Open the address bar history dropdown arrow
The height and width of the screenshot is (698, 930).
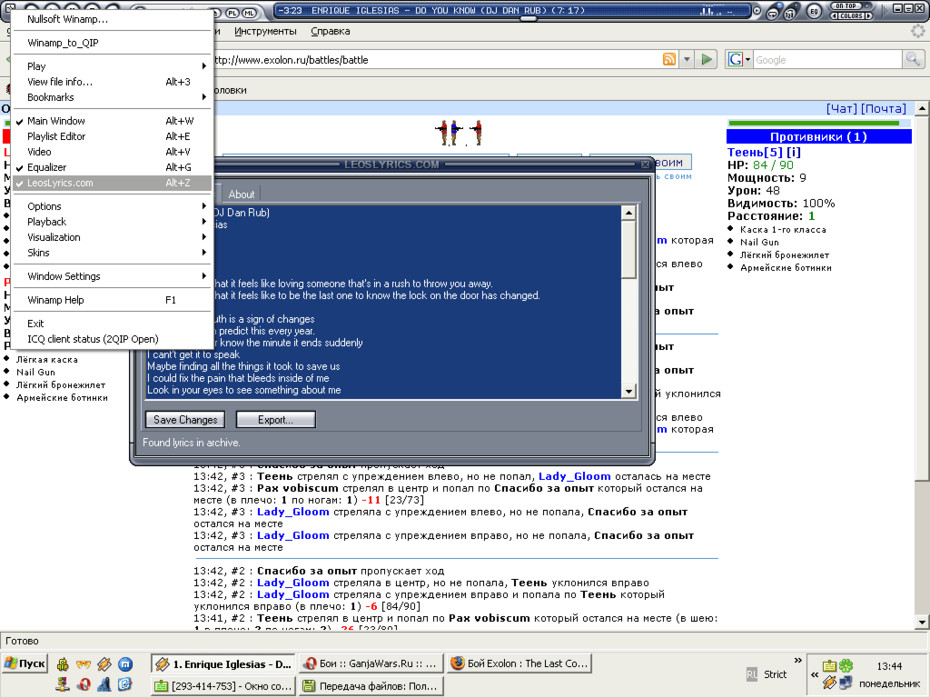pos(687,59)
